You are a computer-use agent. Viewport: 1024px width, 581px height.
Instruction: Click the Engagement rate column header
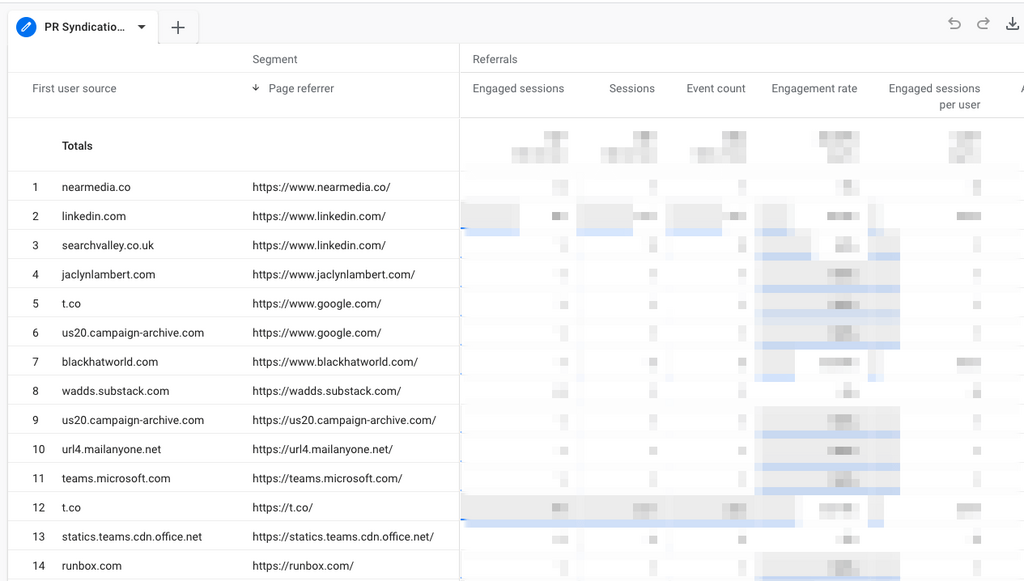(x=814, y=88)
